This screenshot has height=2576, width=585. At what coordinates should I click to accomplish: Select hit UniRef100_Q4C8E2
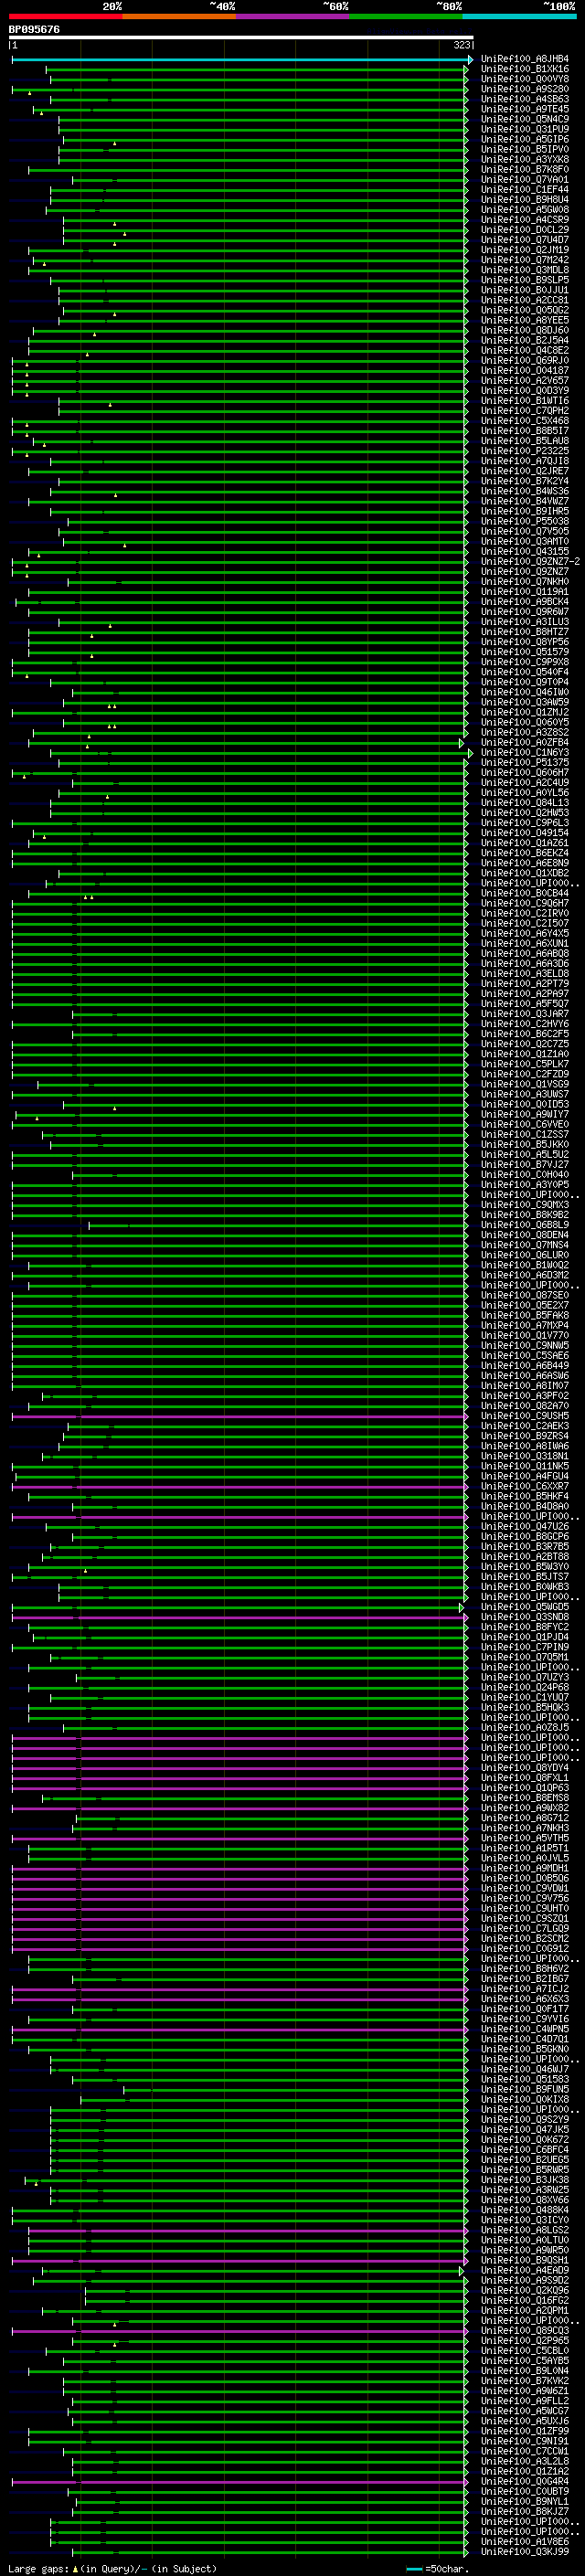pos(525,350)
